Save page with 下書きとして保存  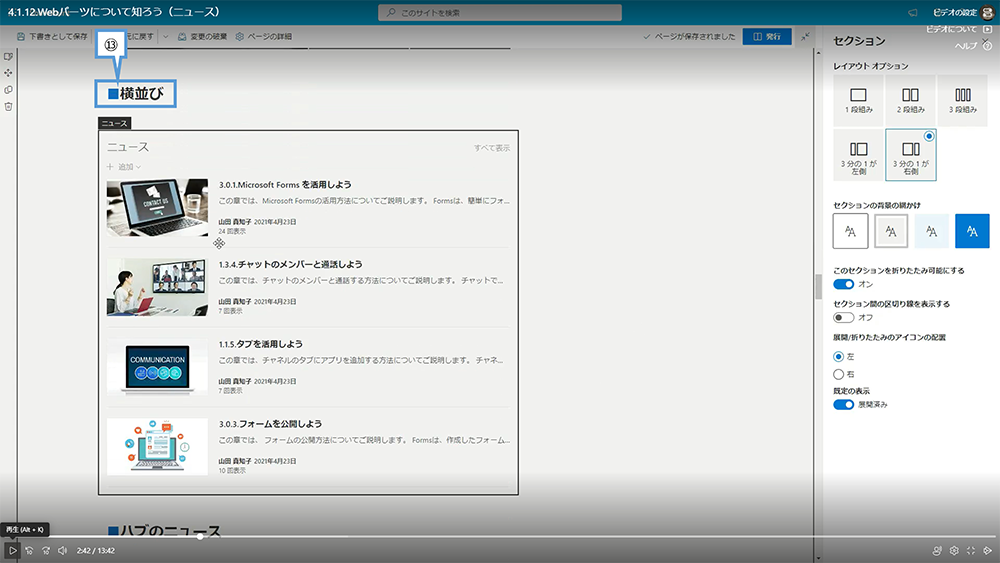click(52, 36)
